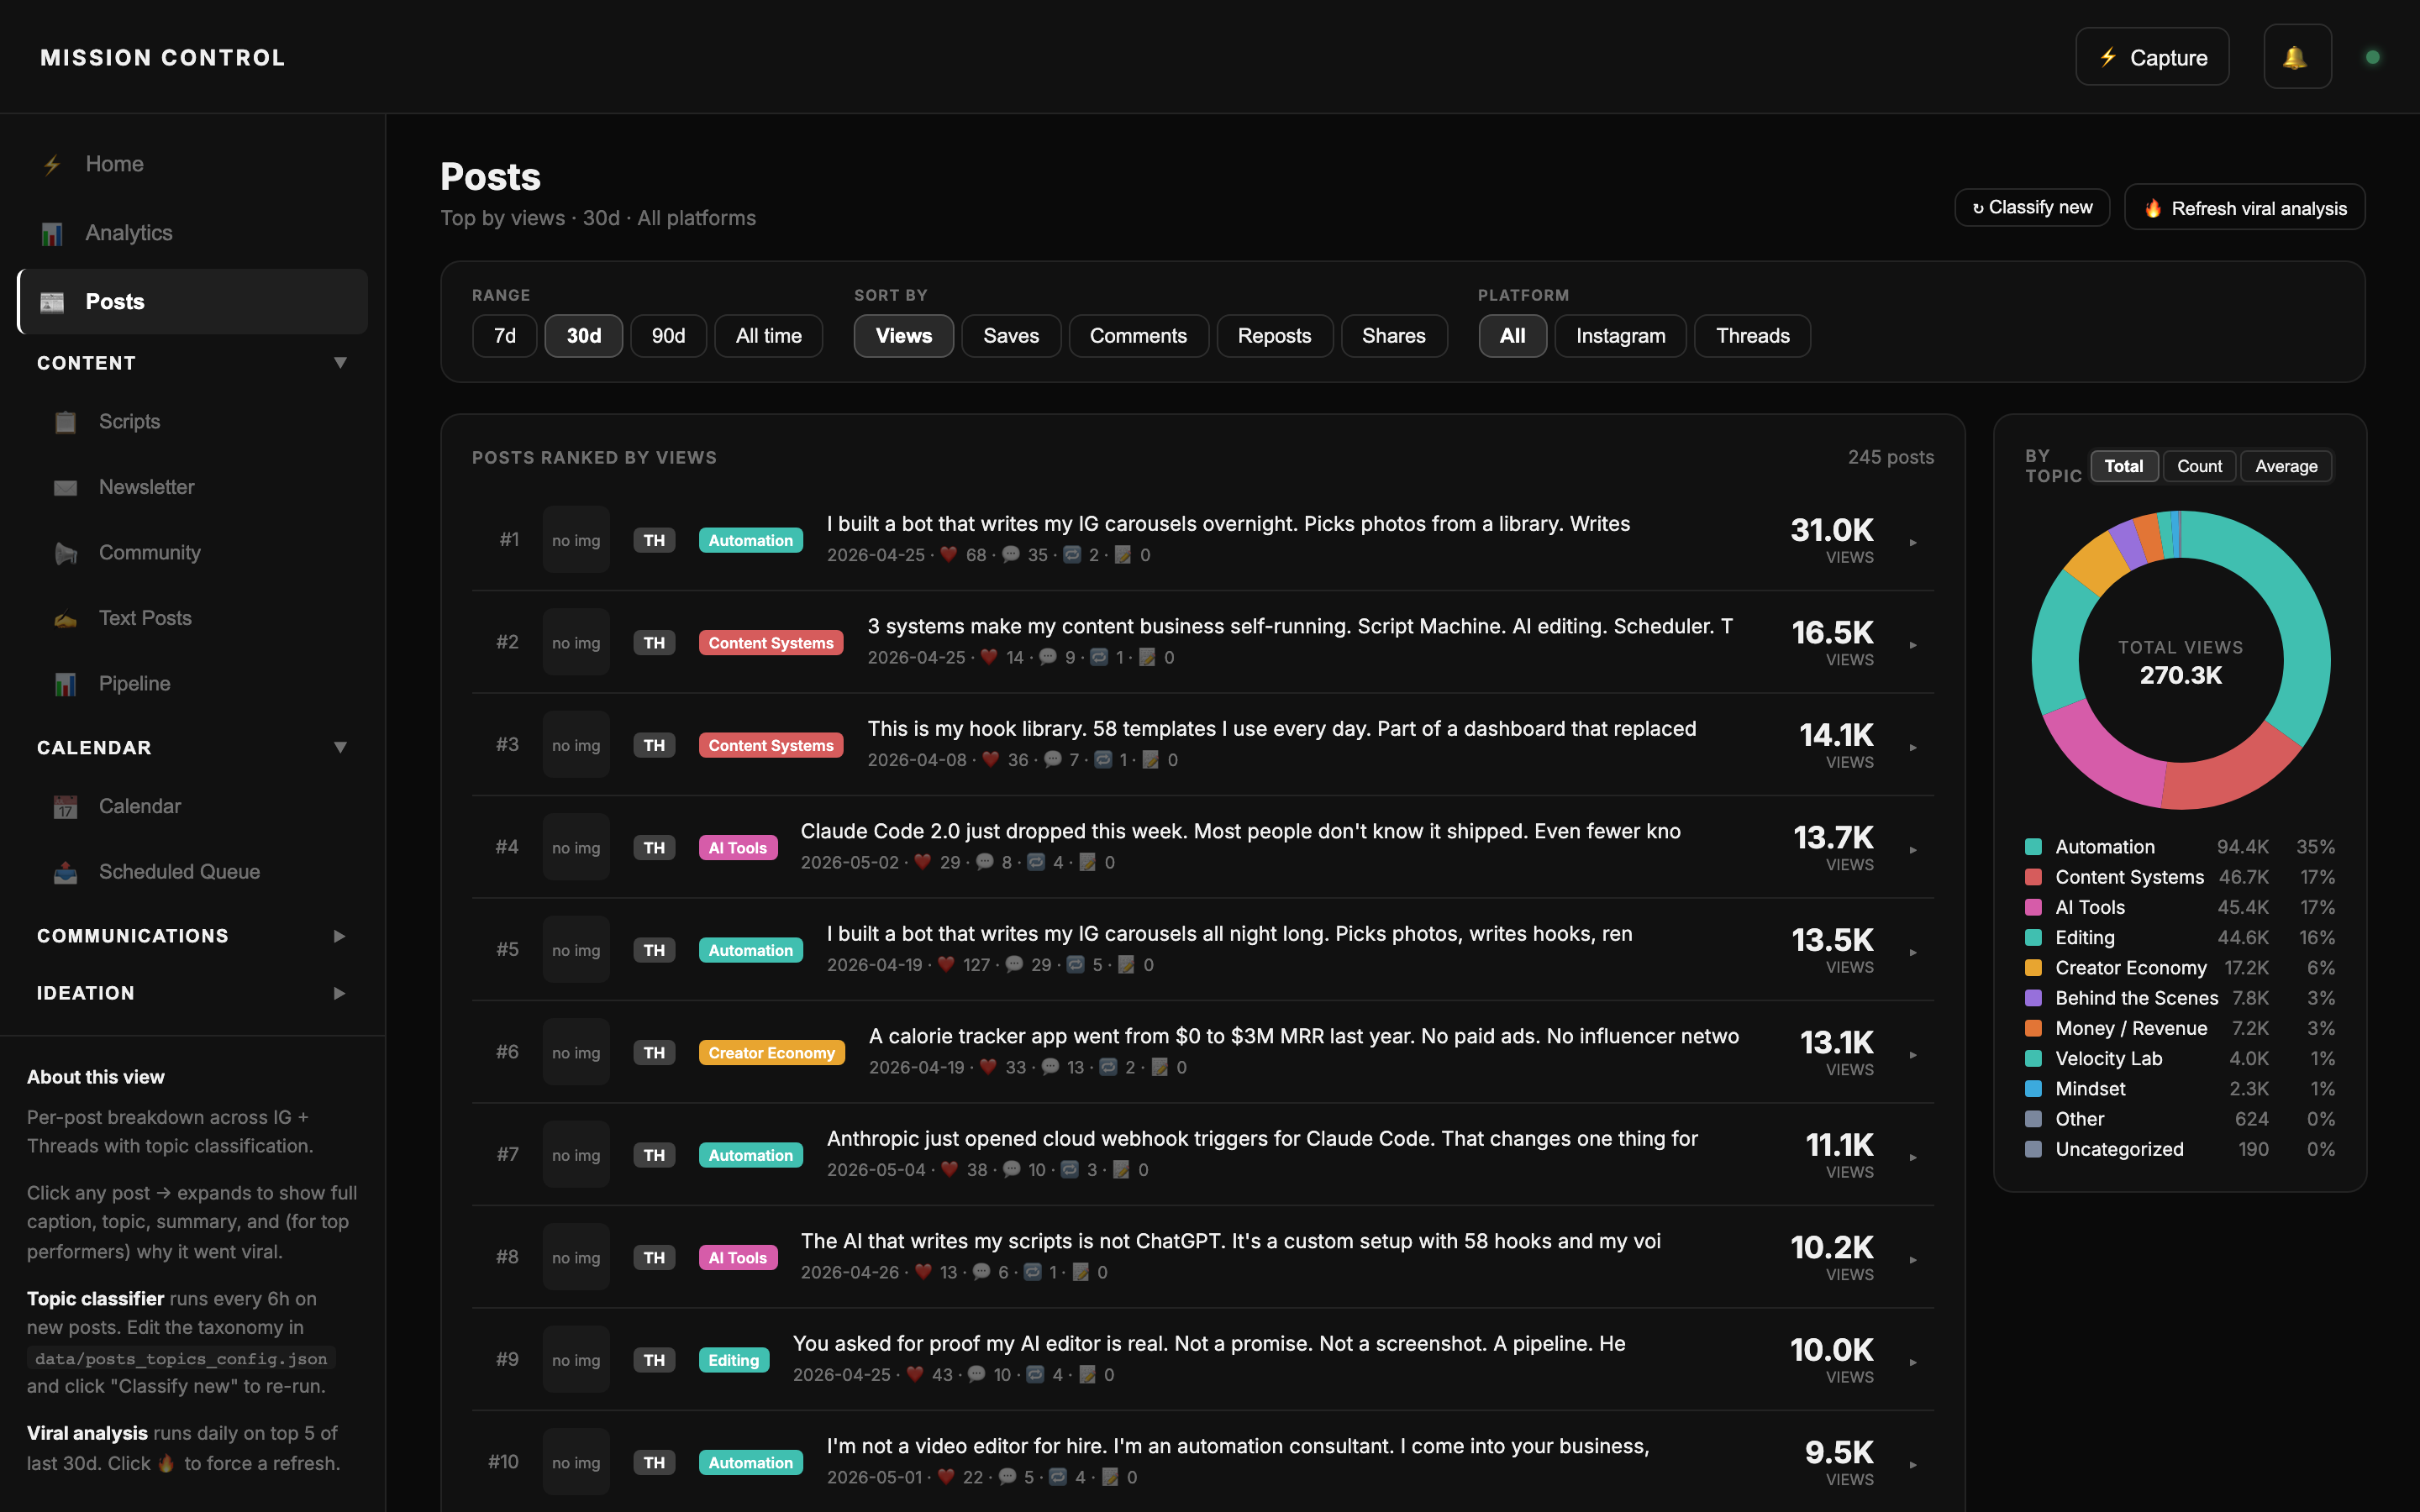Expand post #3 hook library arrow
The width and height of the screenshot is (2420, 1512).
pos(1913,747)
